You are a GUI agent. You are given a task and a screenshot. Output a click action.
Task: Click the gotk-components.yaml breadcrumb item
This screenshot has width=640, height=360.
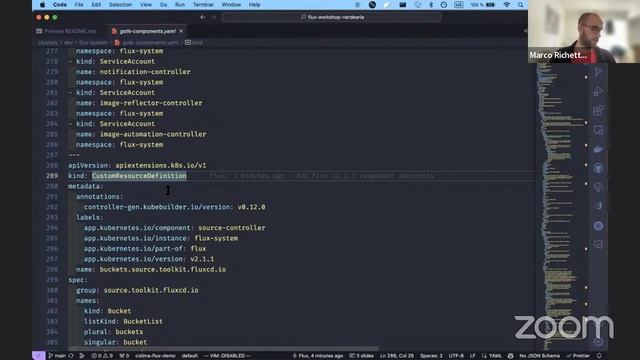tap(147, 42)
